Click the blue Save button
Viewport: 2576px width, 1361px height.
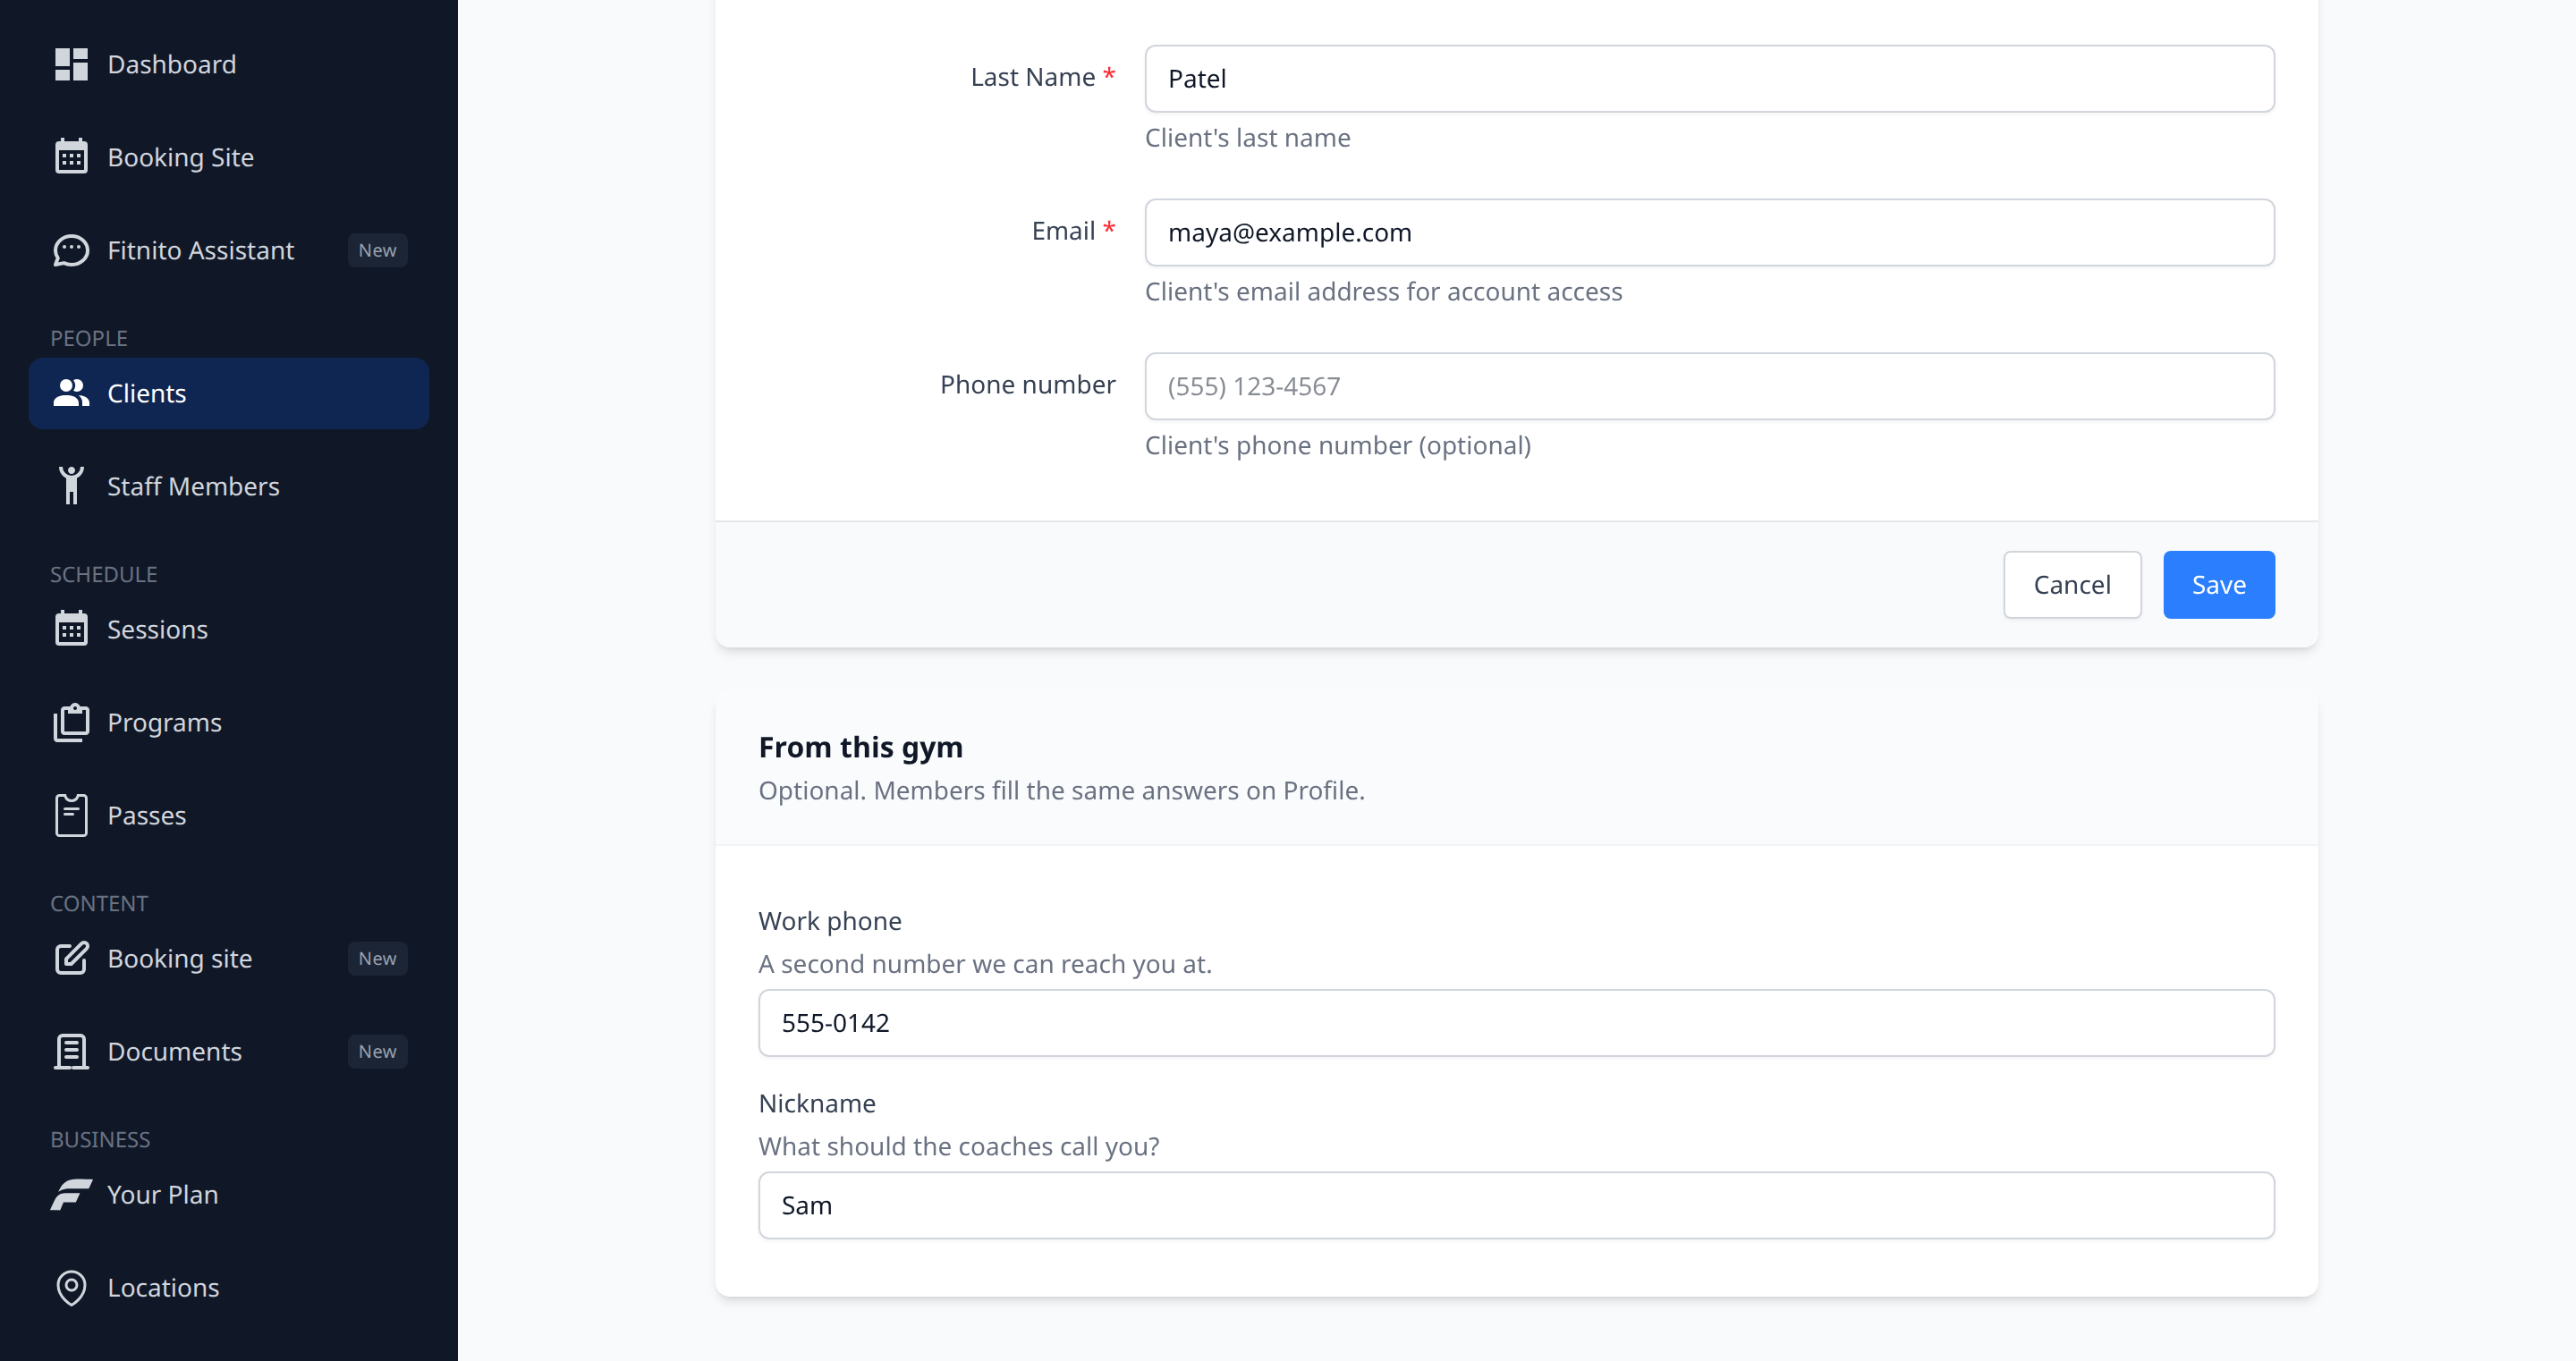coord(2218,585)
